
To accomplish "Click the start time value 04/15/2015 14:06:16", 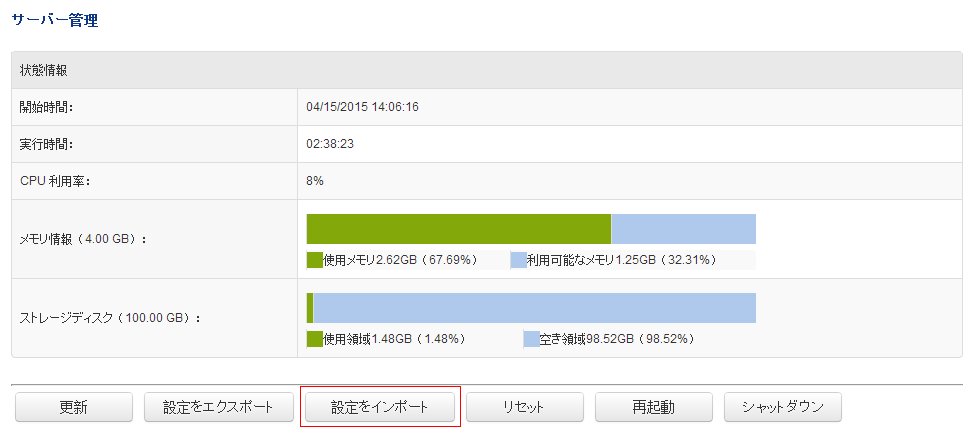I will click(x=362, y=107).
